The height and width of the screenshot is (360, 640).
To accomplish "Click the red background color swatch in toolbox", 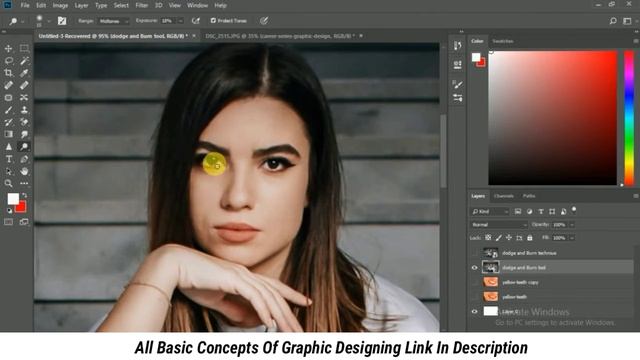I will (x=22, y=208).
